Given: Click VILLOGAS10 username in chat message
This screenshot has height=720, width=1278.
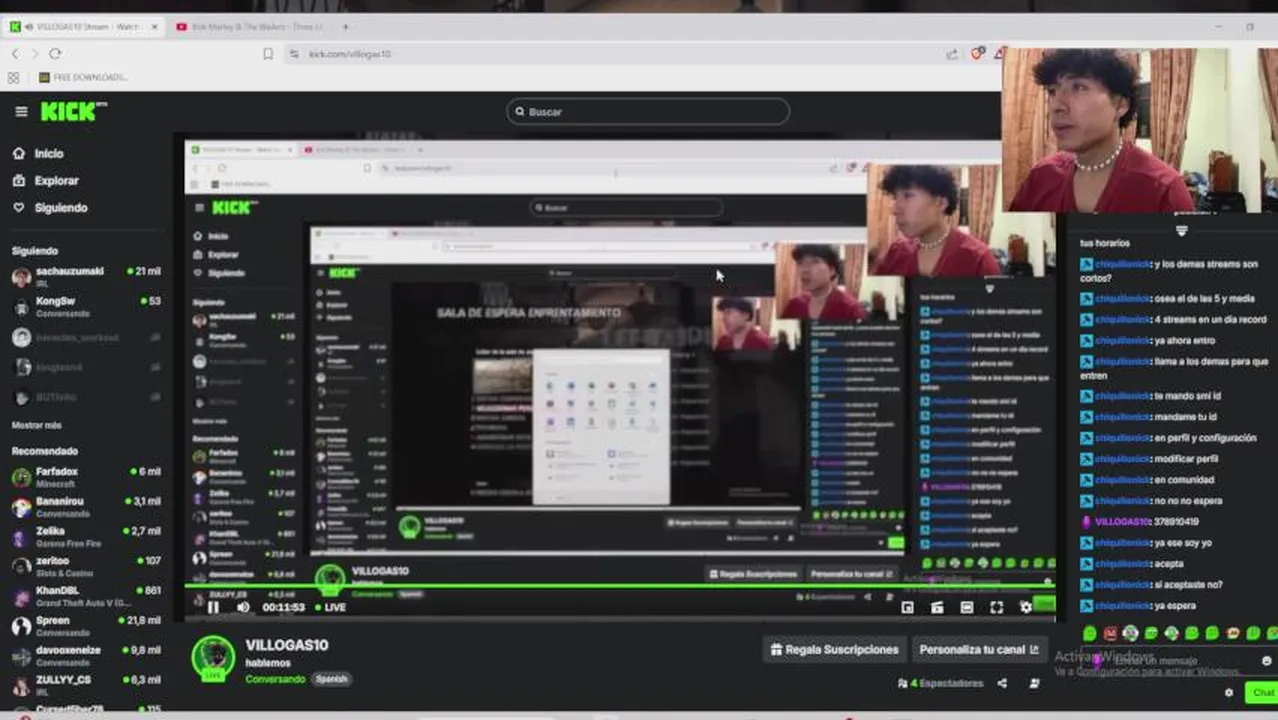Looking at the screenshot, I should click(x=1123, y=522).
